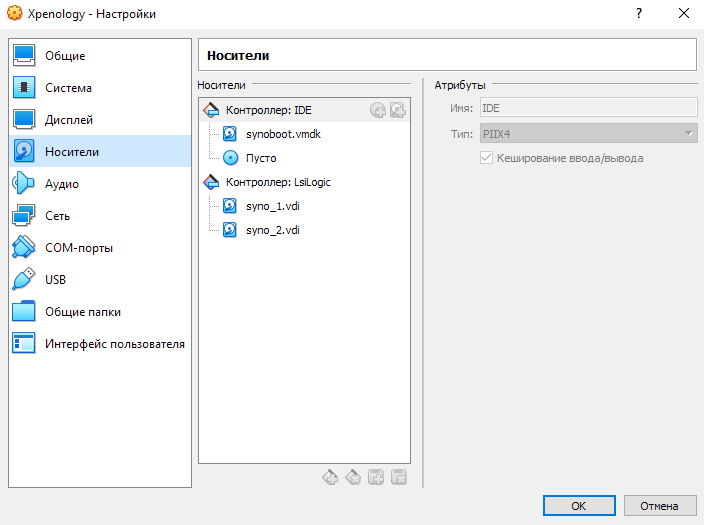Click the syno_2.vdi hard disk icon

point(230,230)
